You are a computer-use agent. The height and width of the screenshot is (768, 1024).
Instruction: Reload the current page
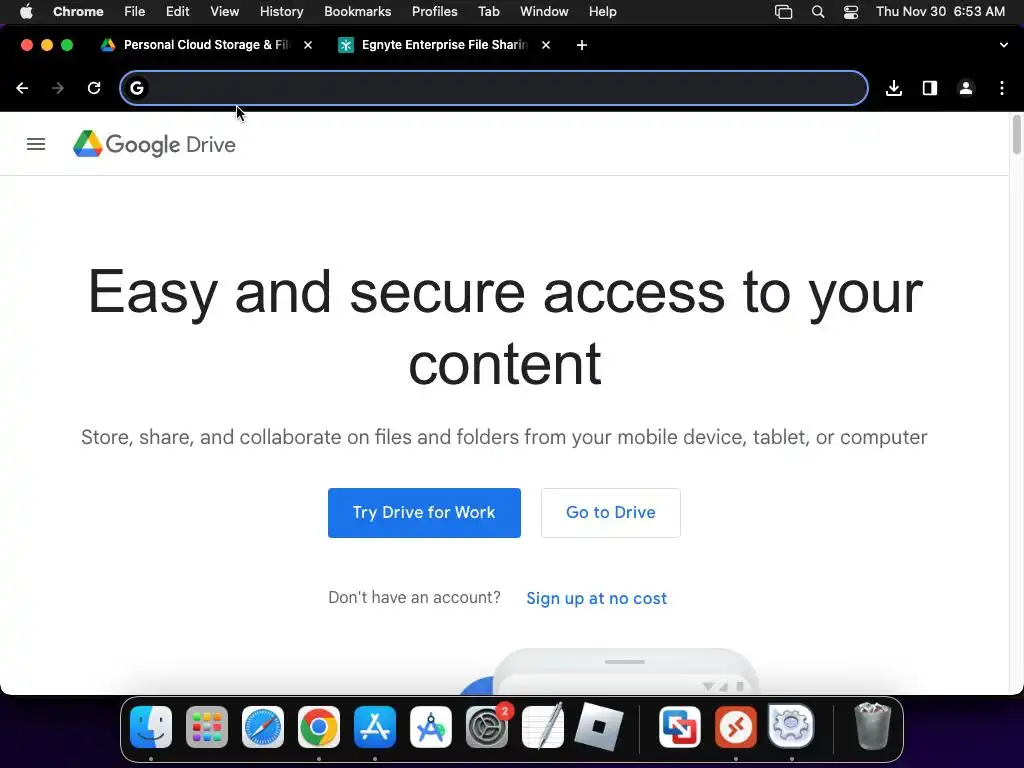[94, 88]
